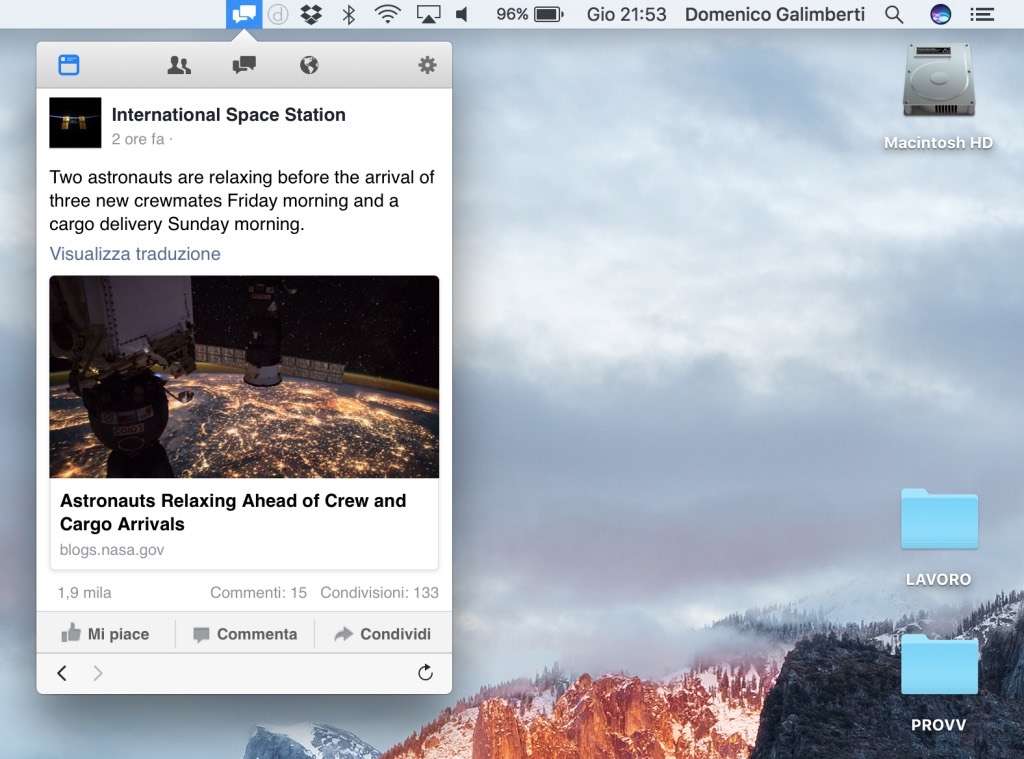
Task: Click the Condividi share button
Action: click(383, 634)
